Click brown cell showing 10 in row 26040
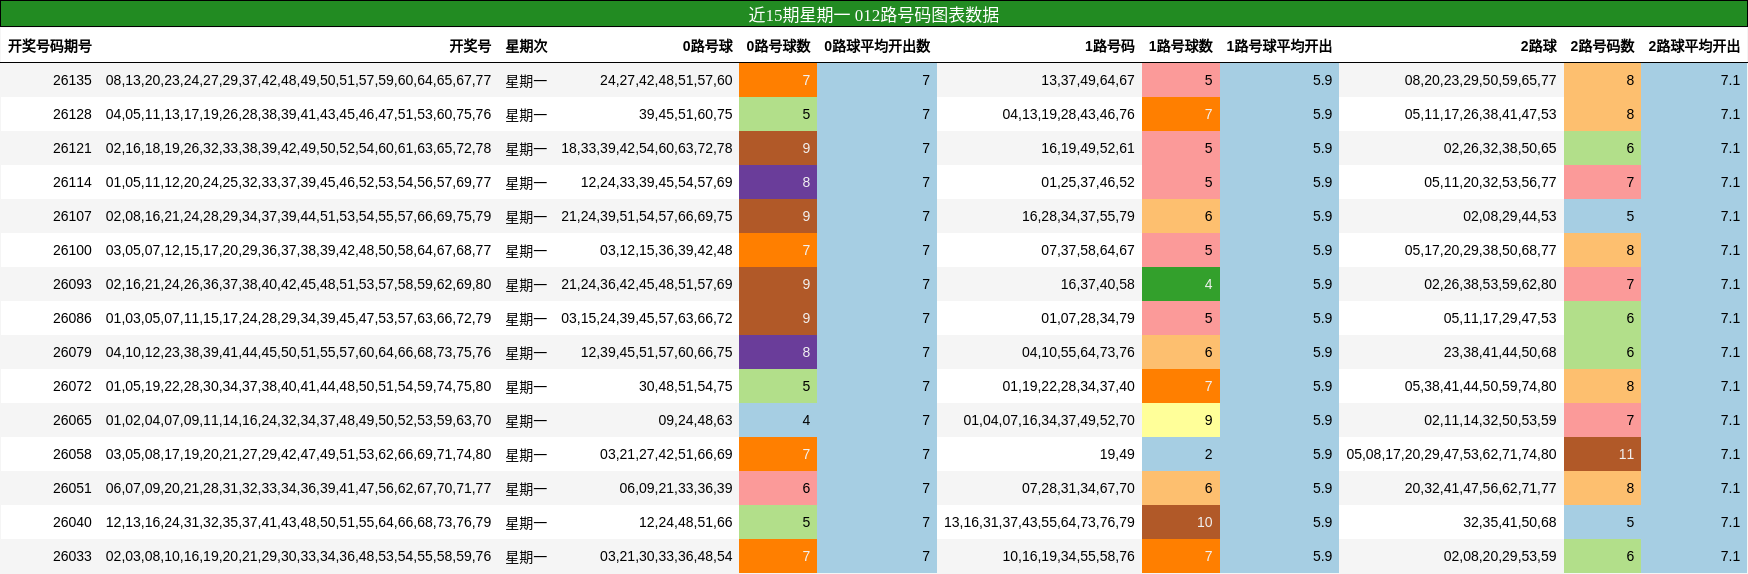 point(1181,522)
